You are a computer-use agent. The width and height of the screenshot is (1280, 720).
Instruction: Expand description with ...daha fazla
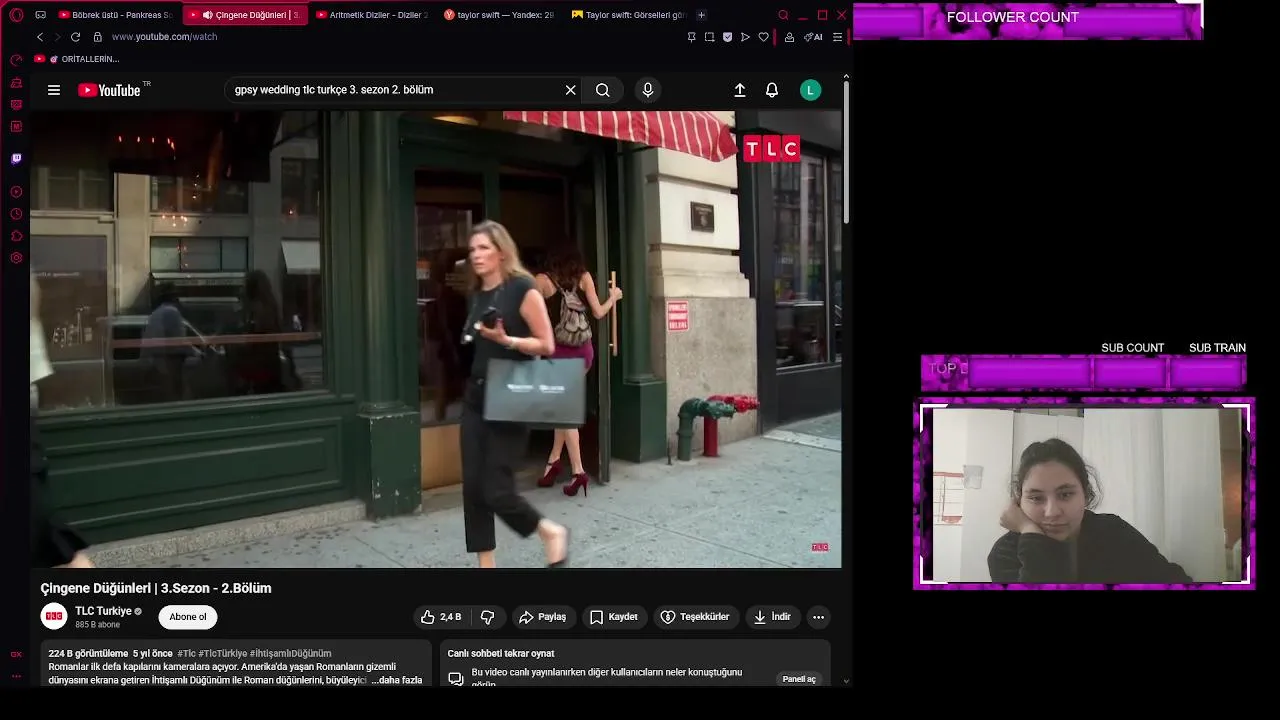pyautogui.click(x=397, y=680)
